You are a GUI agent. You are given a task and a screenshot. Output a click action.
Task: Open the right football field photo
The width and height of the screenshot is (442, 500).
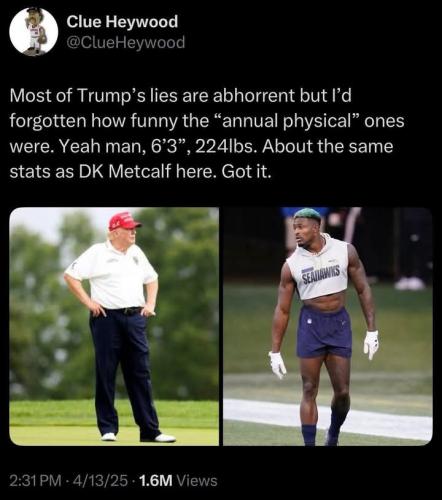click(x=328, y=326)
